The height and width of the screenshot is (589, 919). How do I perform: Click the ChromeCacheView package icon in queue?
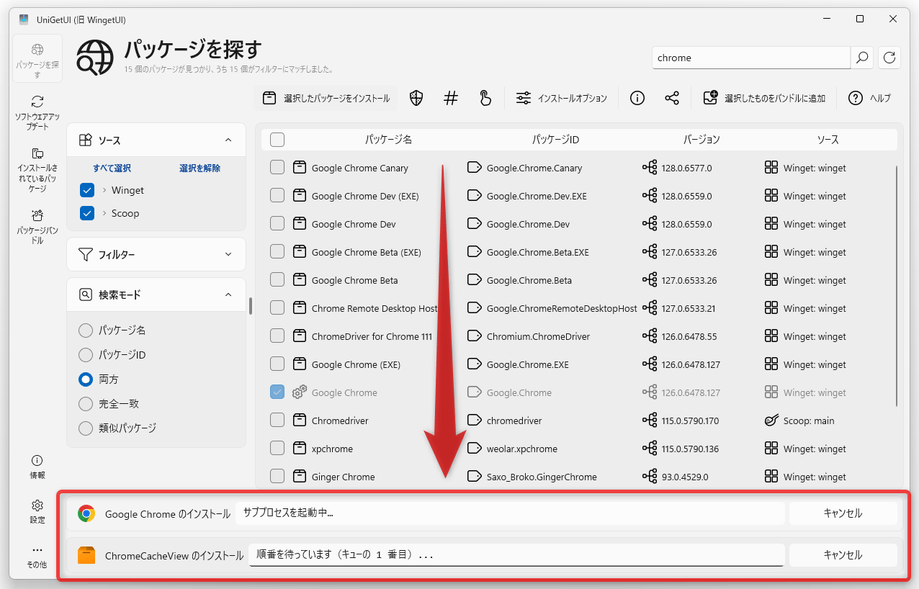pos(86,555)
